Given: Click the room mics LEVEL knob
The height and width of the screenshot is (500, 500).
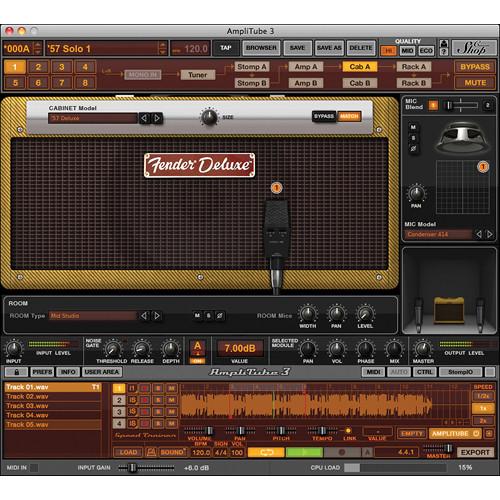Looking at the screenshot, I should click(x=365, y=314).
